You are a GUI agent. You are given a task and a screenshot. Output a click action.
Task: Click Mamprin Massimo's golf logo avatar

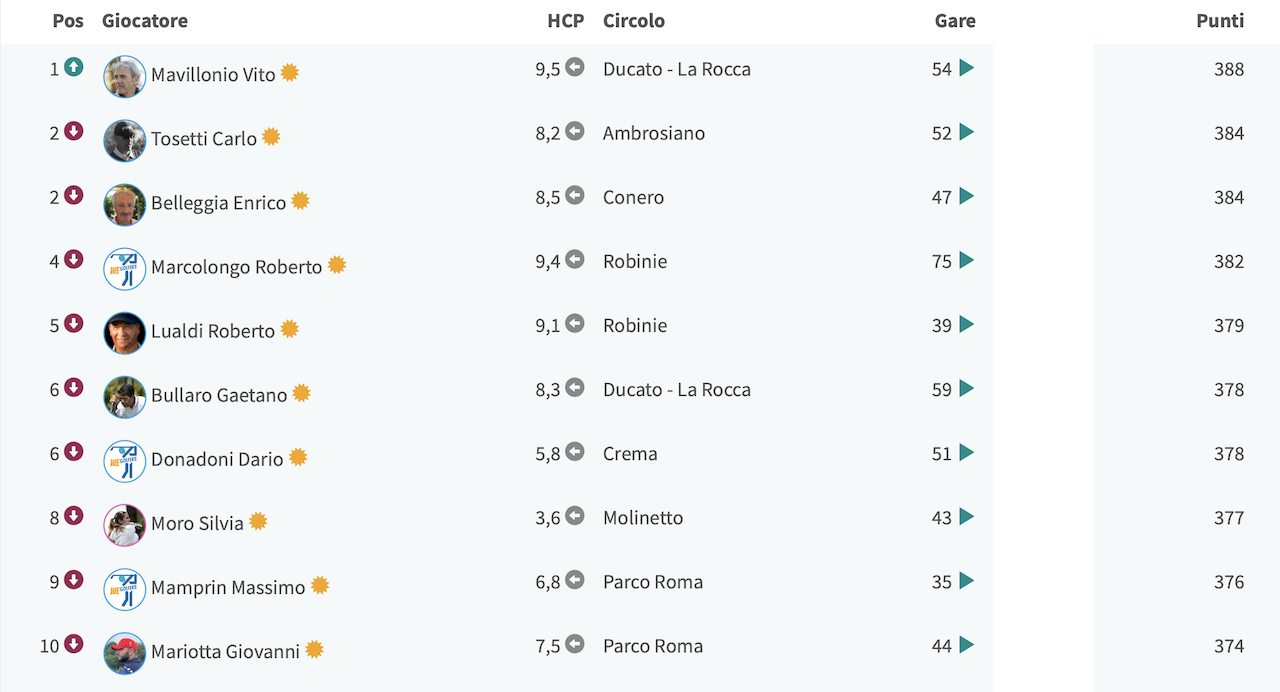pos(125,590)
